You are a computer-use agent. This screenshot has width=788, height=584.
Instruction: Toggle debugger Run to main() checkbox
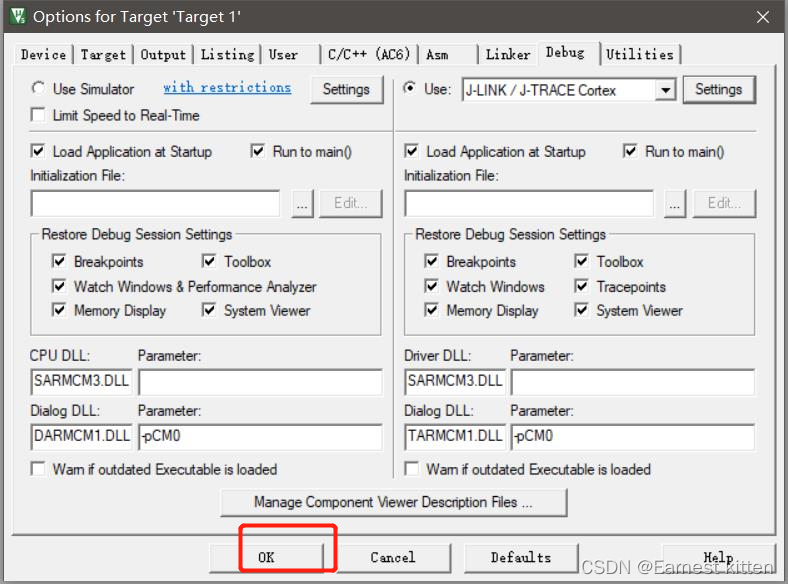coord(630,151)
